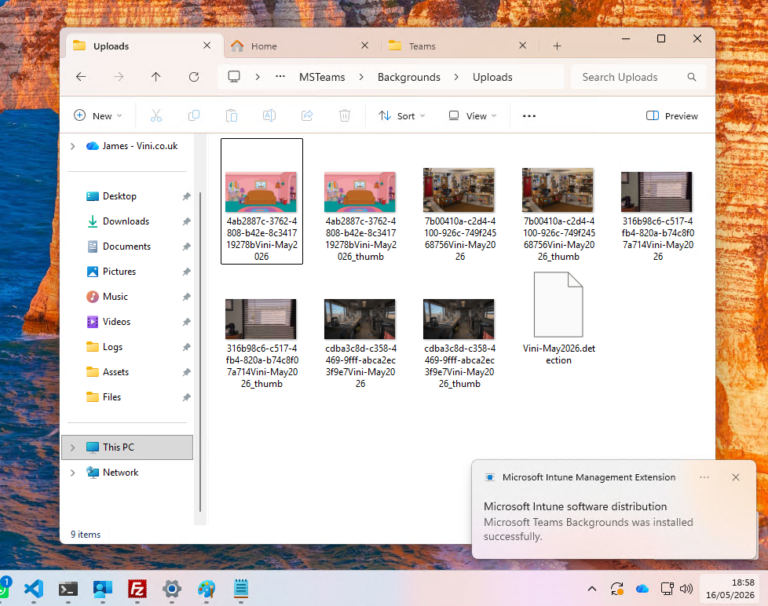Open the clock and date flyout
The height and width of the screenshot is (606, 768).
click(730, 589)
